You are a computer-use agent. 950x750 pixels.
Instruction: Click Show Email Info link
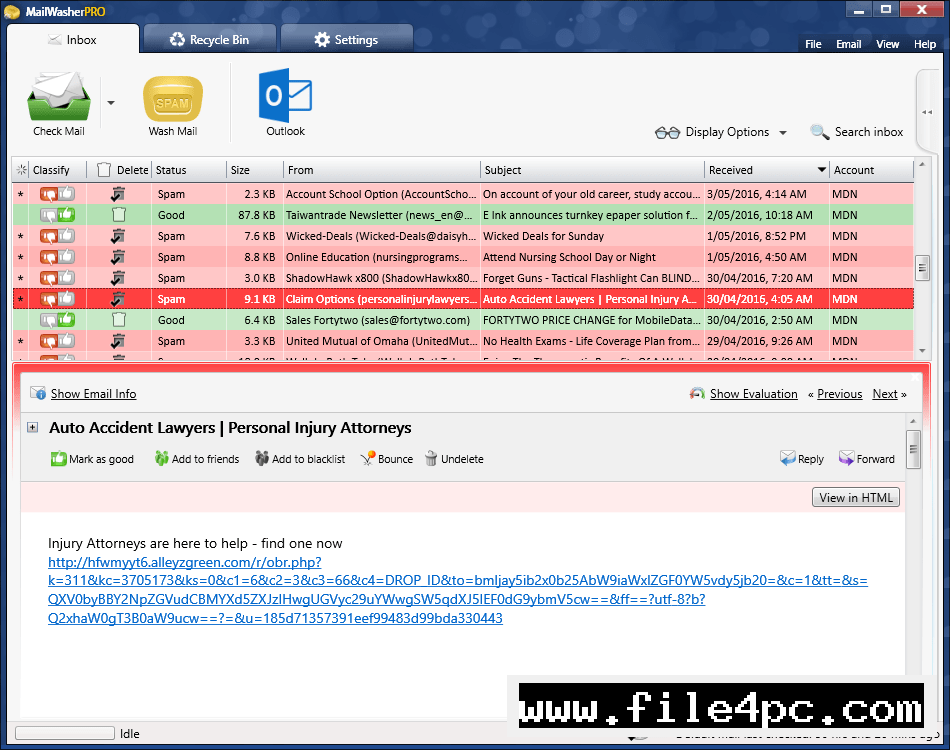93,394
